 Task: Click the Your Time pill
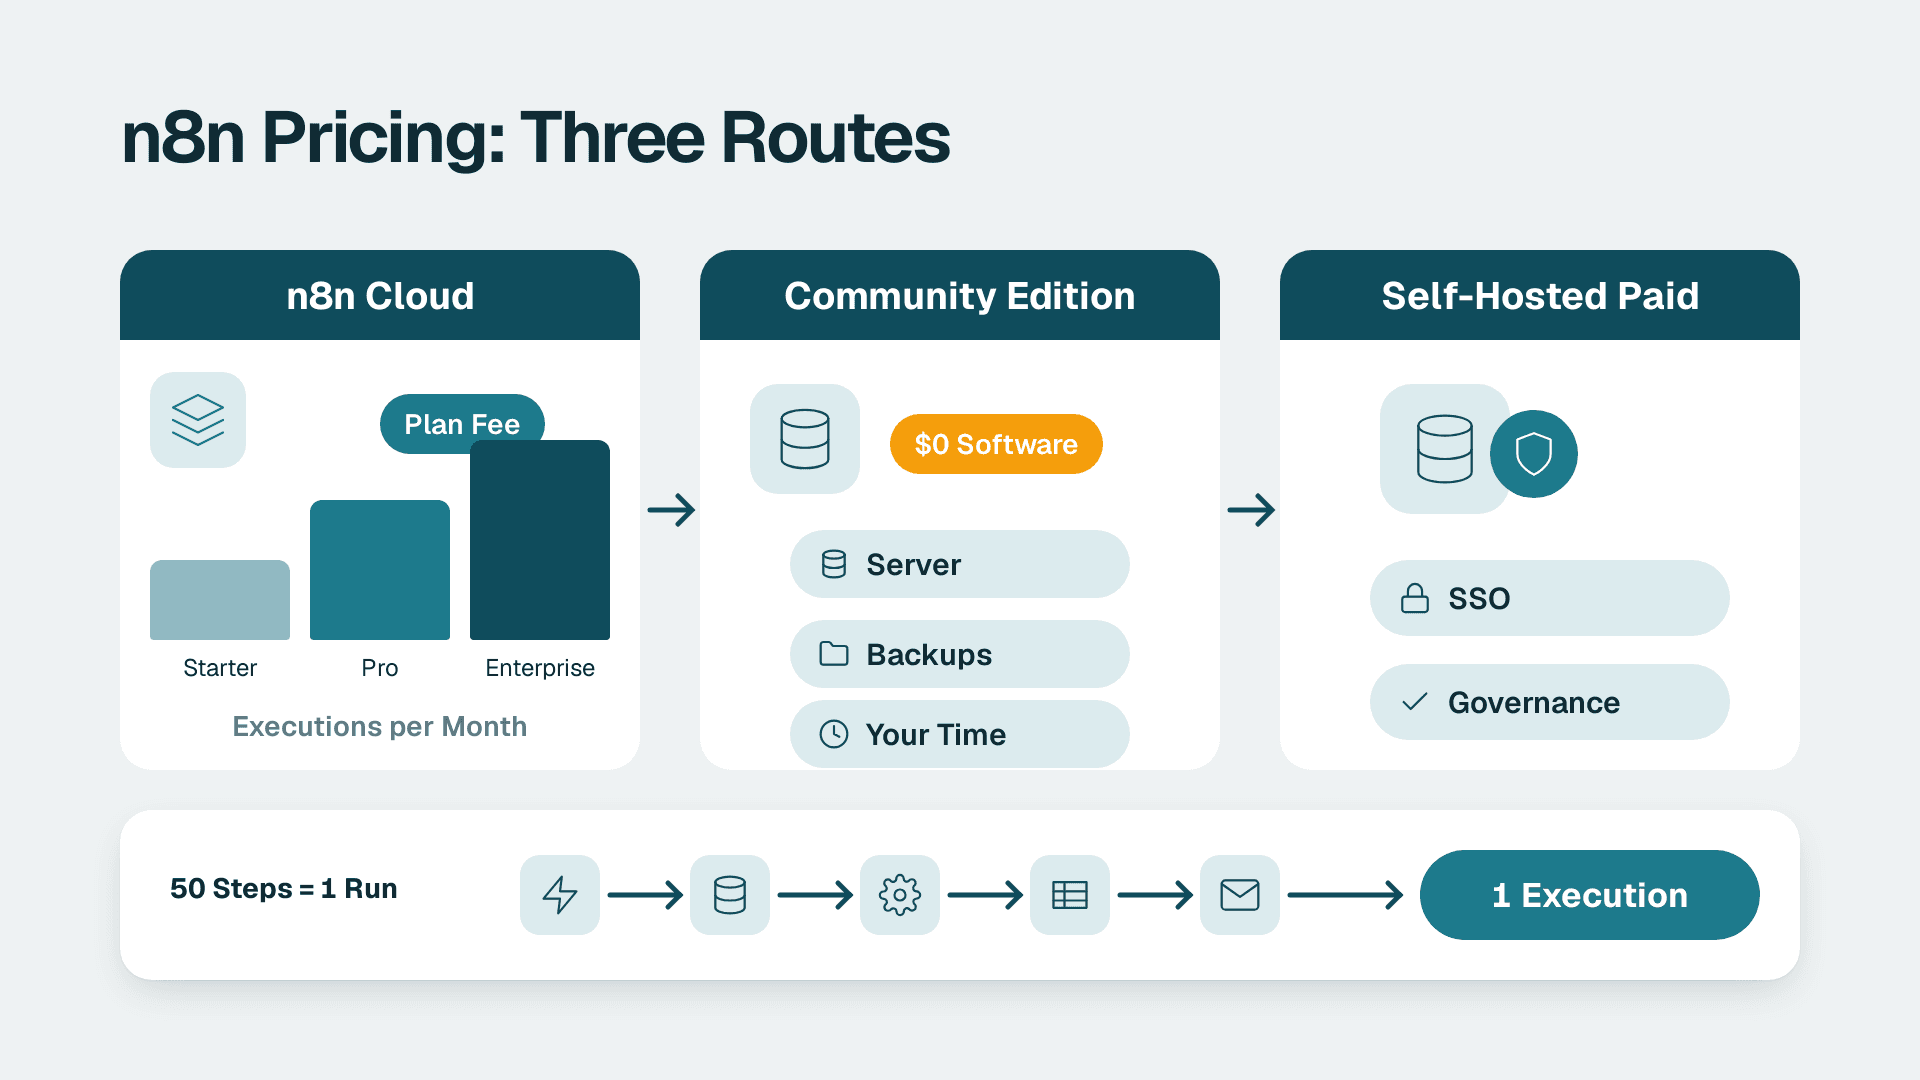pos(960,734)
